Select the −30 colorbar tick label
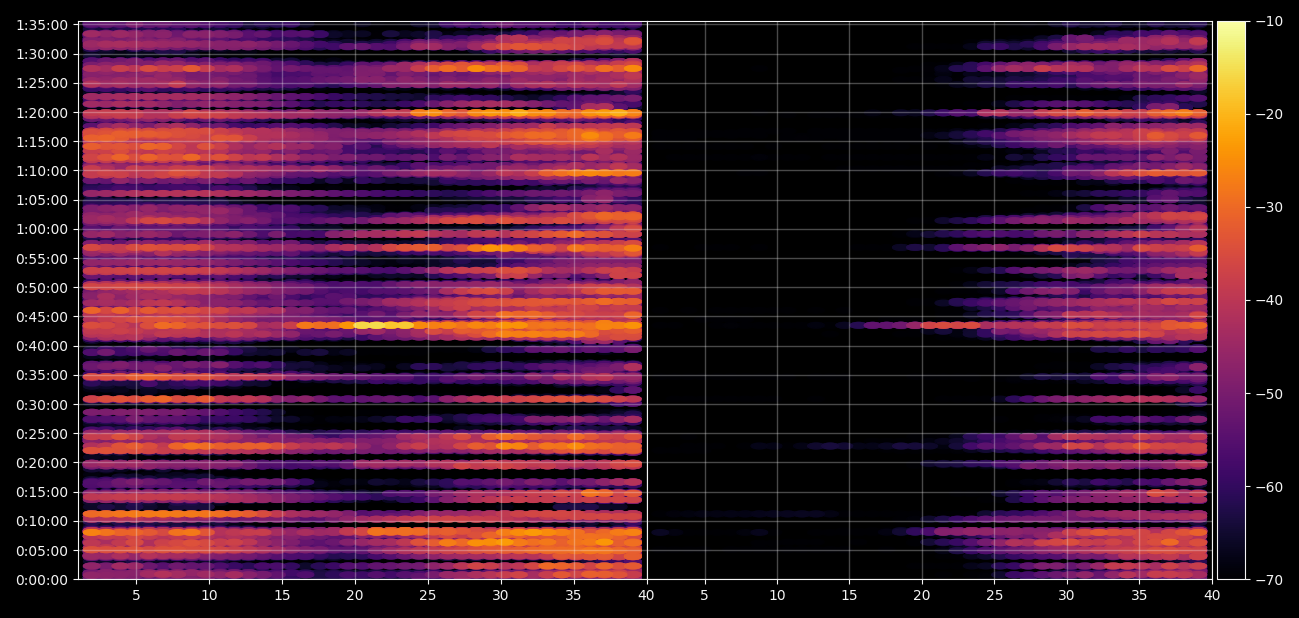1299x618 pixels. [x=1269, y=207]
